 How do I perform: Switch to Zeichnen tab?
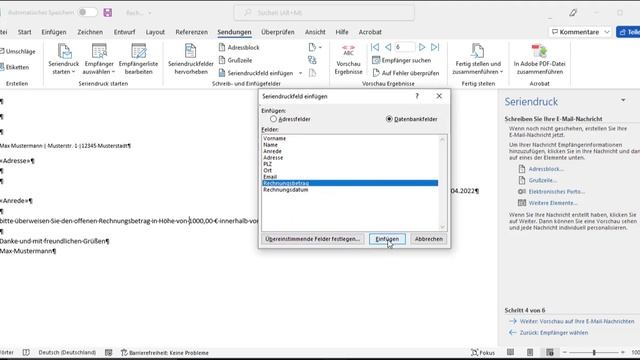pos(90,32)
